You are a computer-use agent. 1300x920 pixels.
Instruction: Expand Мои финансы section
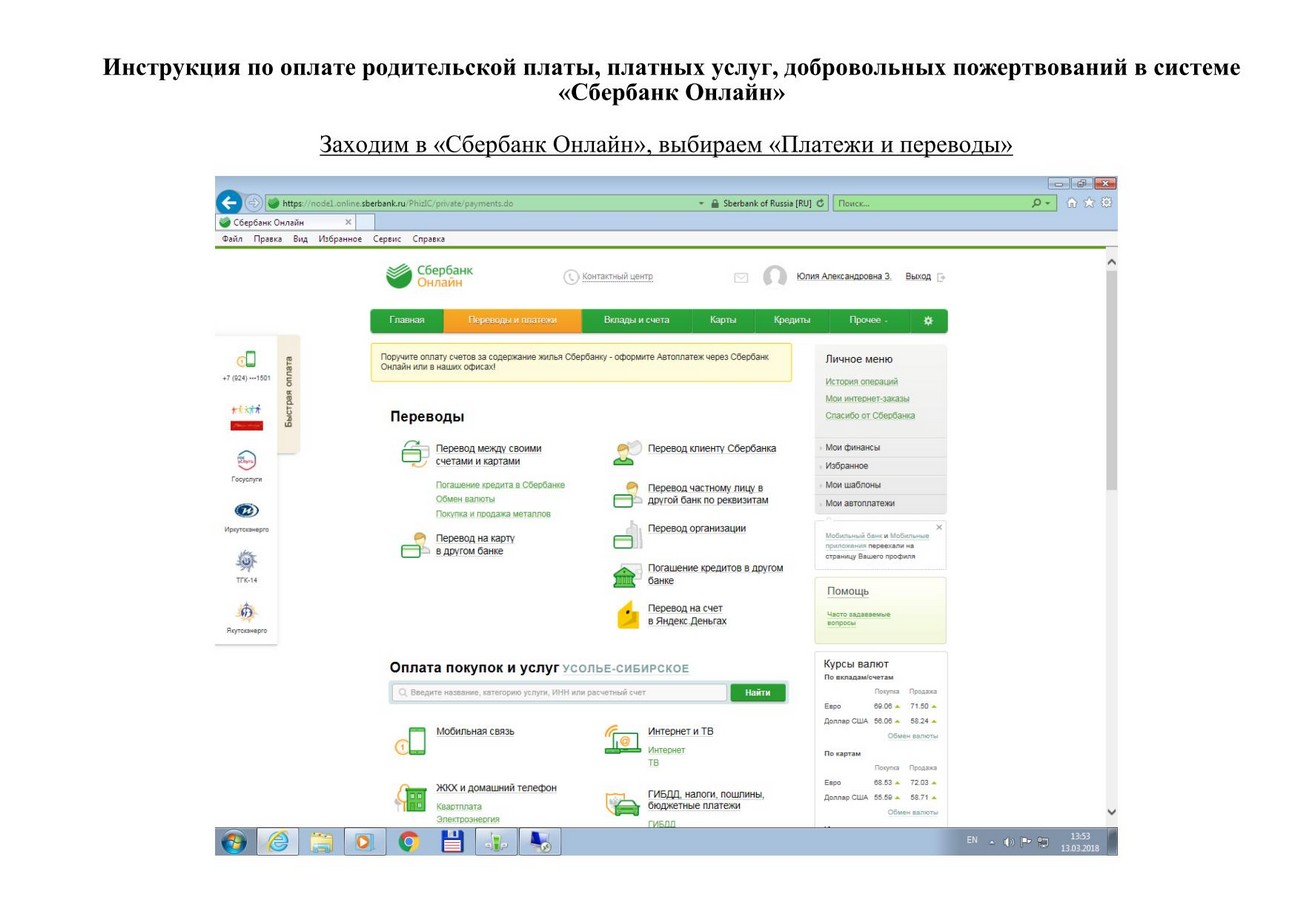click(881, 447)
